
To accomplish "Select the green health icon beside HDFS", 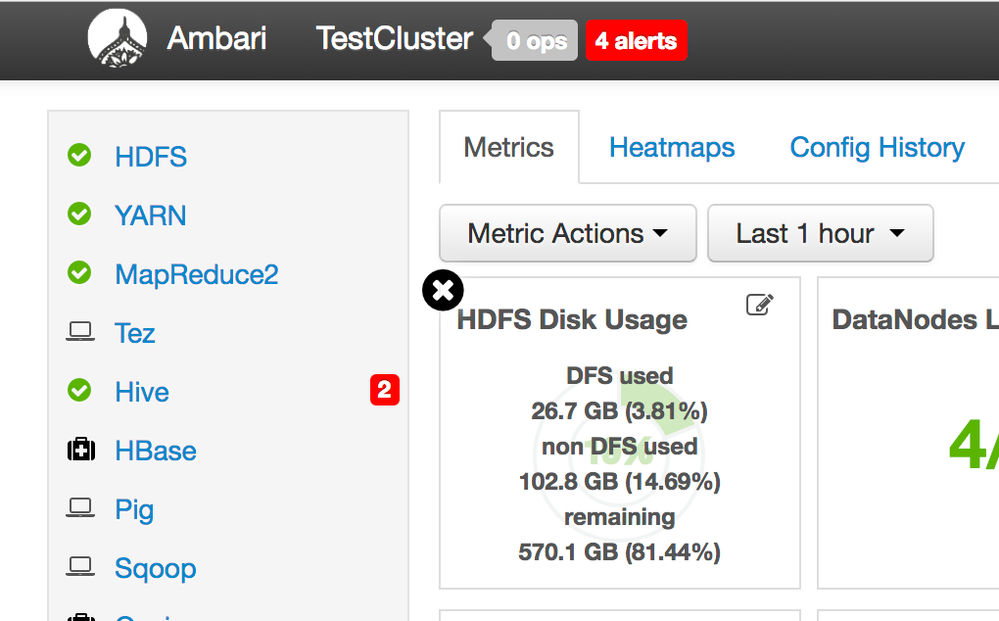I will (x=79, y=156).
